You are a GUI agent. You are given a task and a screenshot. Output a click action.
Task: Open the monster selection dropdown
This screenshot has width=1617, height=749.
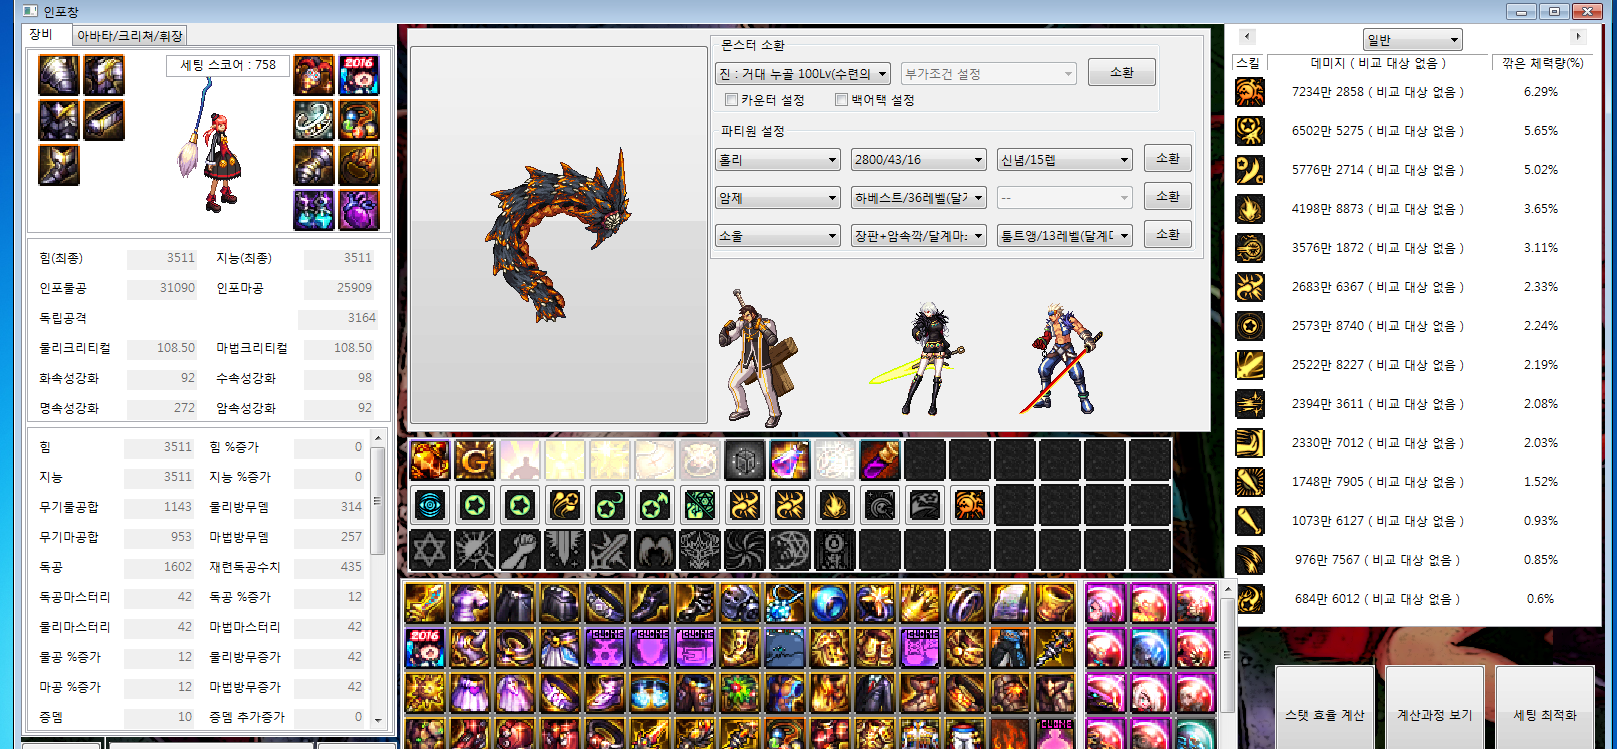803,74
